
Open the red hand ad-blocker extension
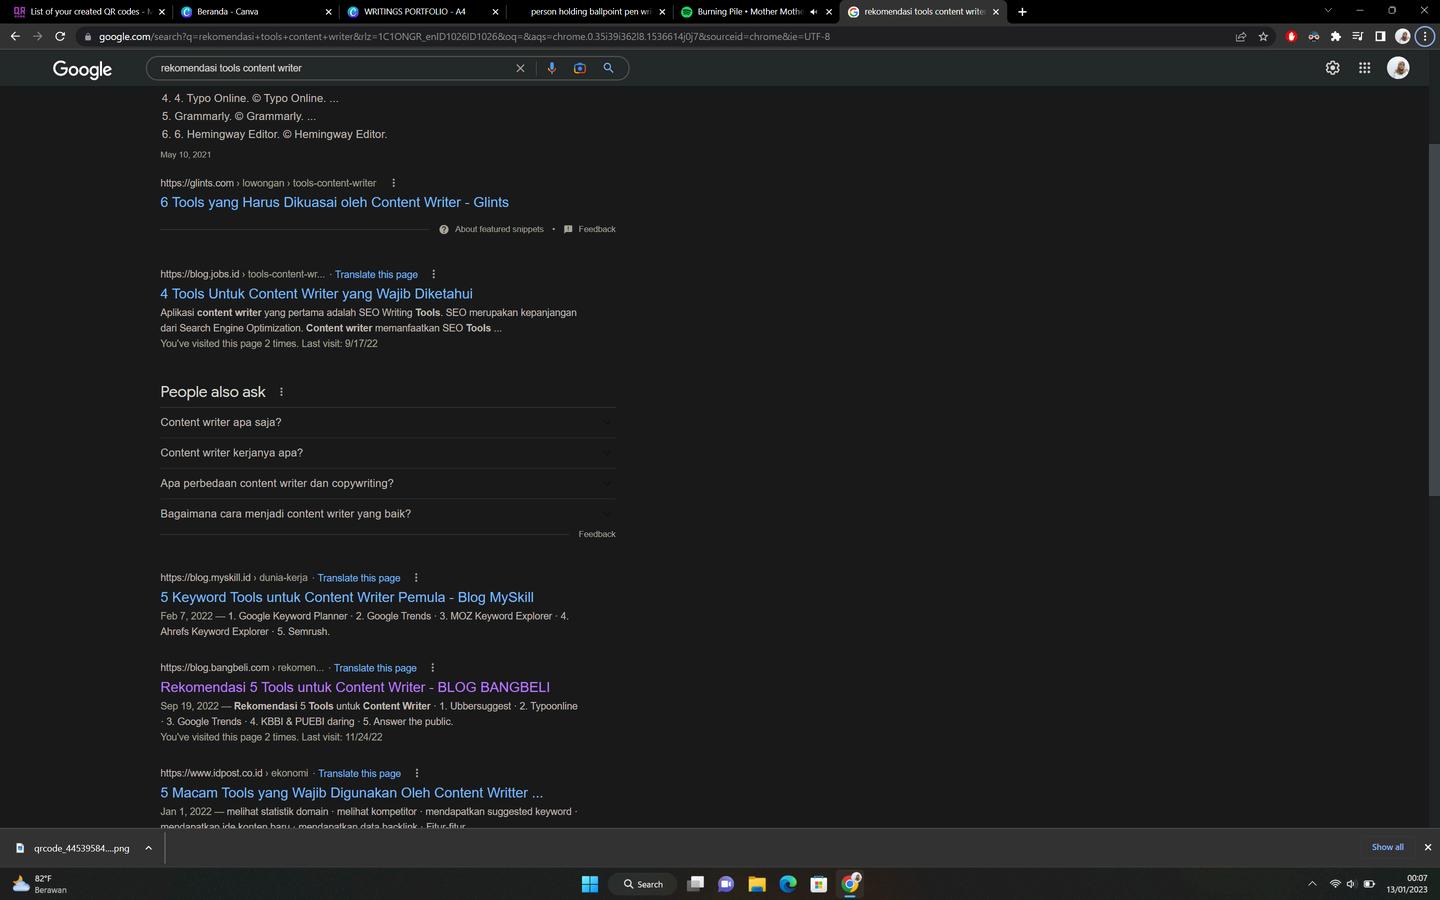1291,36
